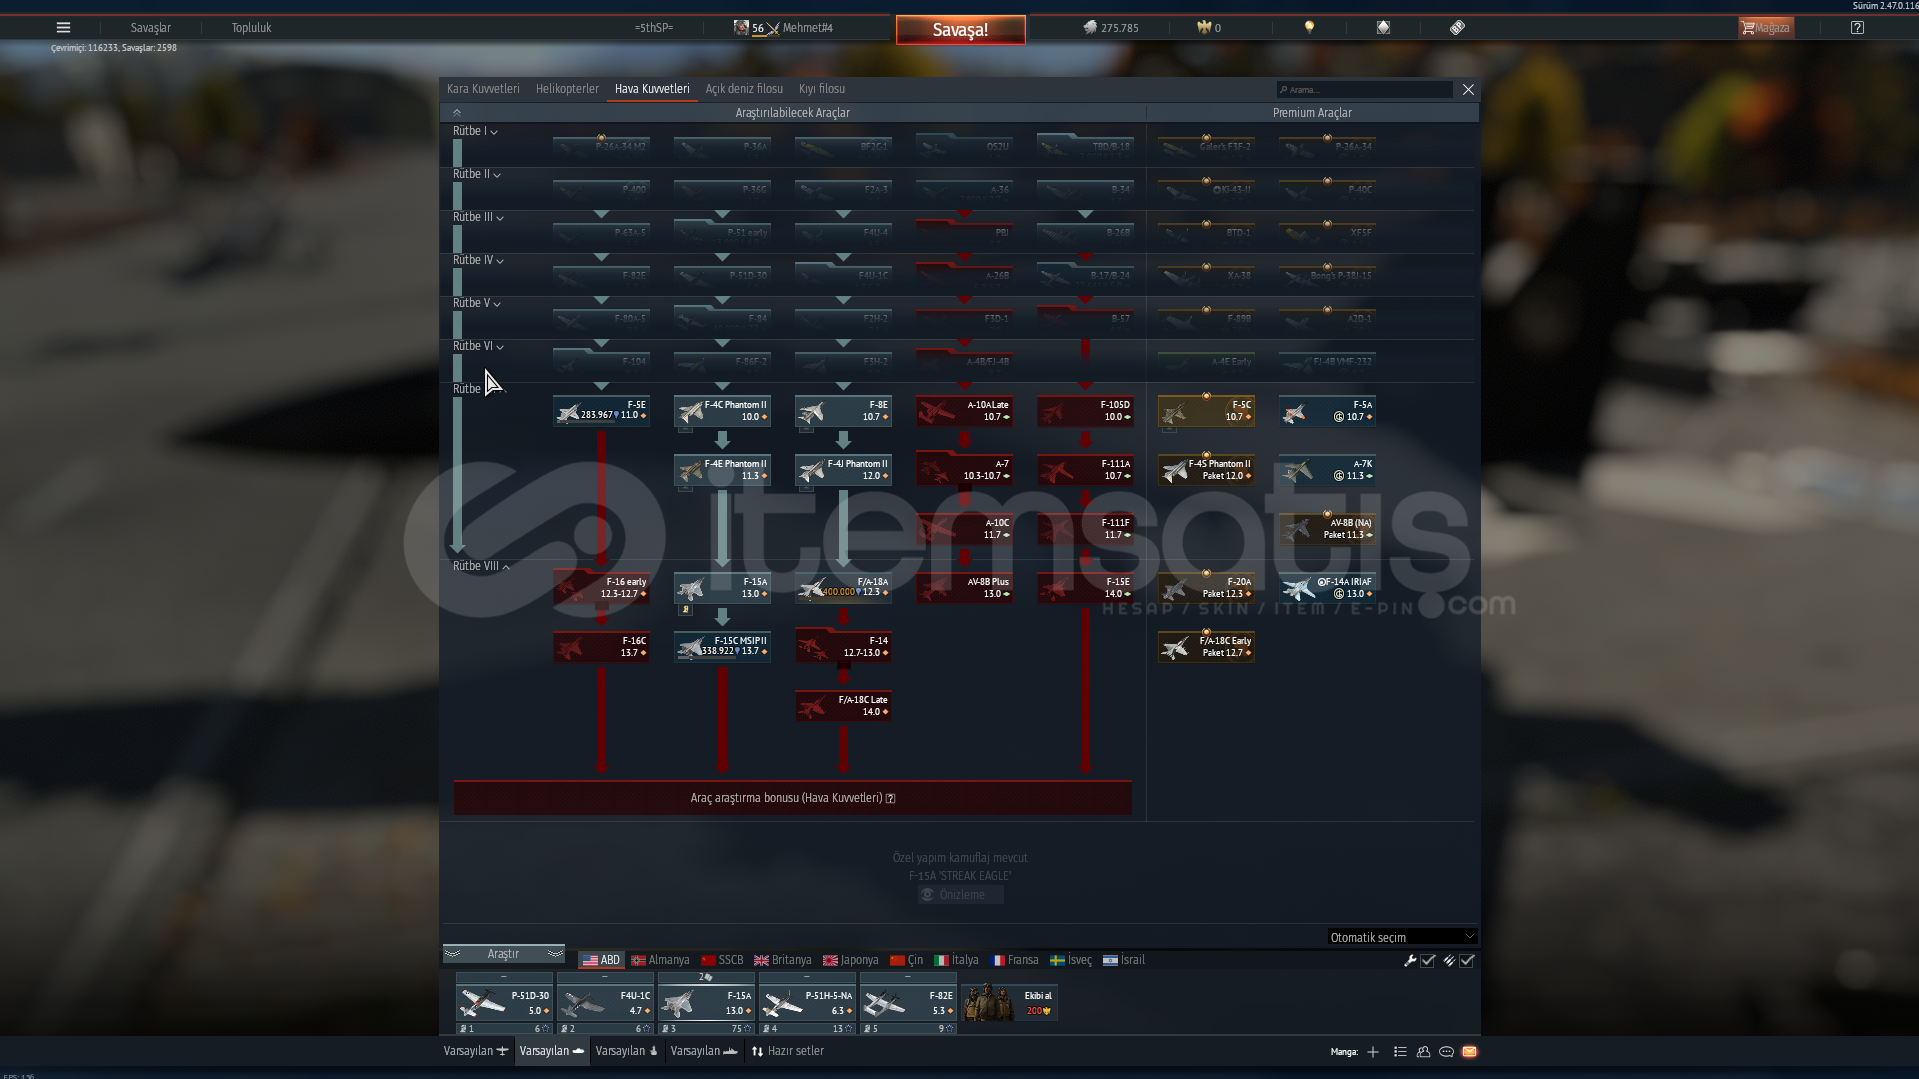
Task: Open the help question mark icon
Action: tap(1857, 28)
